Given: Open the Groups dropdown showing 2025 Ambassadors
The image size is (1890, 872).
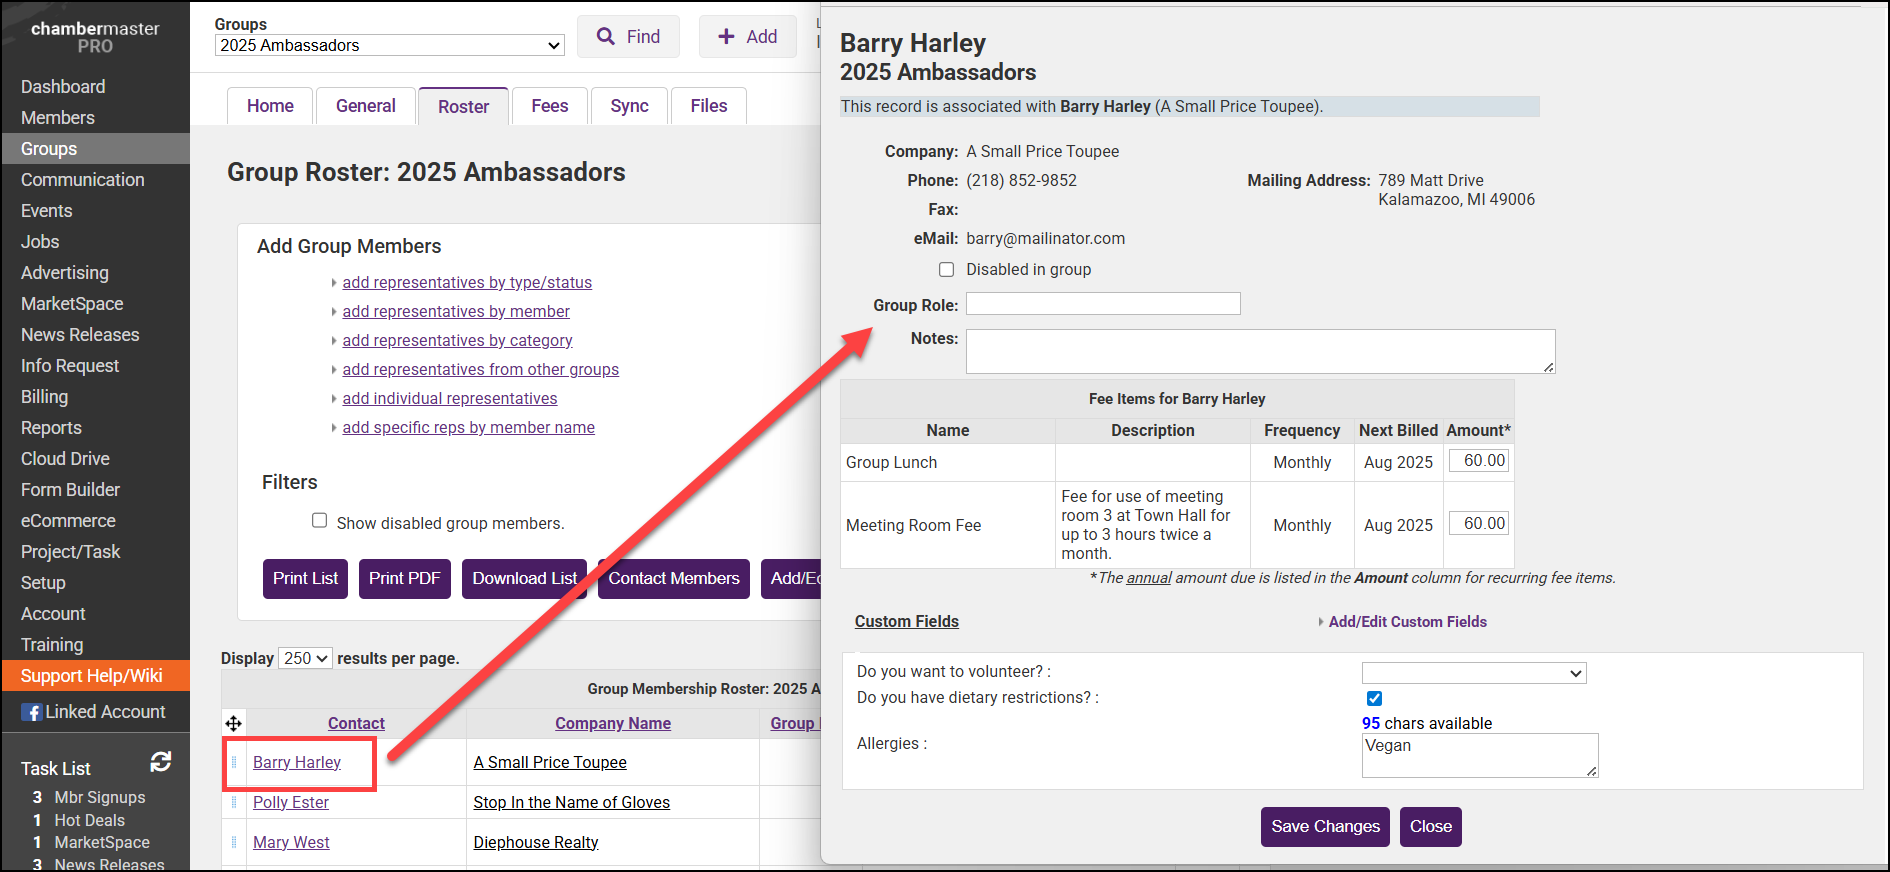Looking at the screenshot, I should coord(389,46).
